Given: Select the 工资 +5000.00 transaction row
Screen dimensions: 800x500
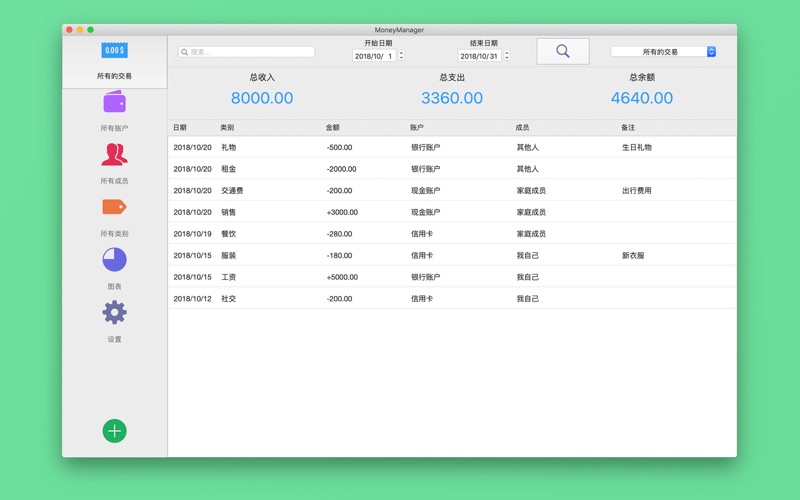Looking at the screenshot, I should (450, 277).
